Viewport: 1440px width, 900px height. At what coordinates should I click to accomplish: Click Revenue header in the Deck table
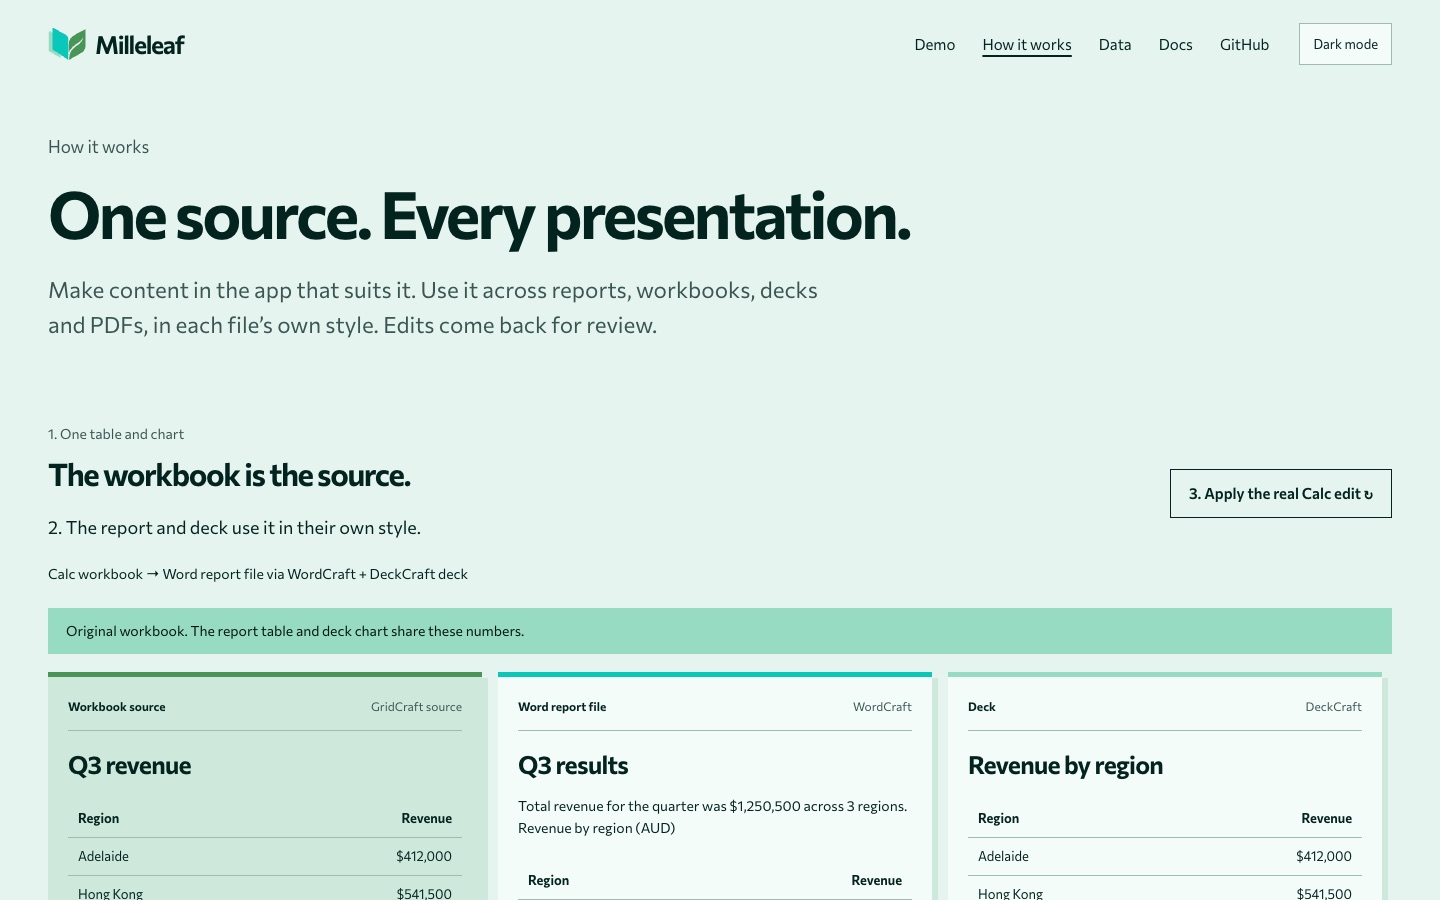point(1327,818)
